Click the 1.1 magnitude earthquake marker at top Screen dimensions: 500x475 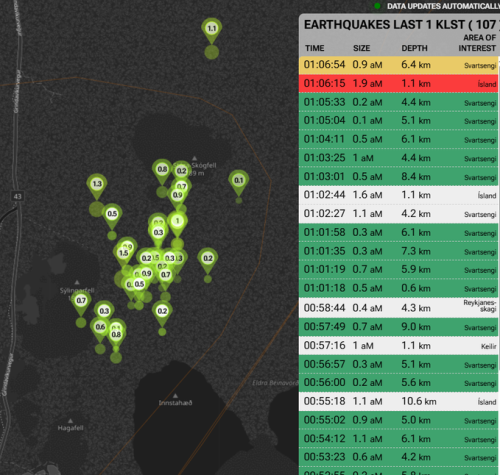212,29
